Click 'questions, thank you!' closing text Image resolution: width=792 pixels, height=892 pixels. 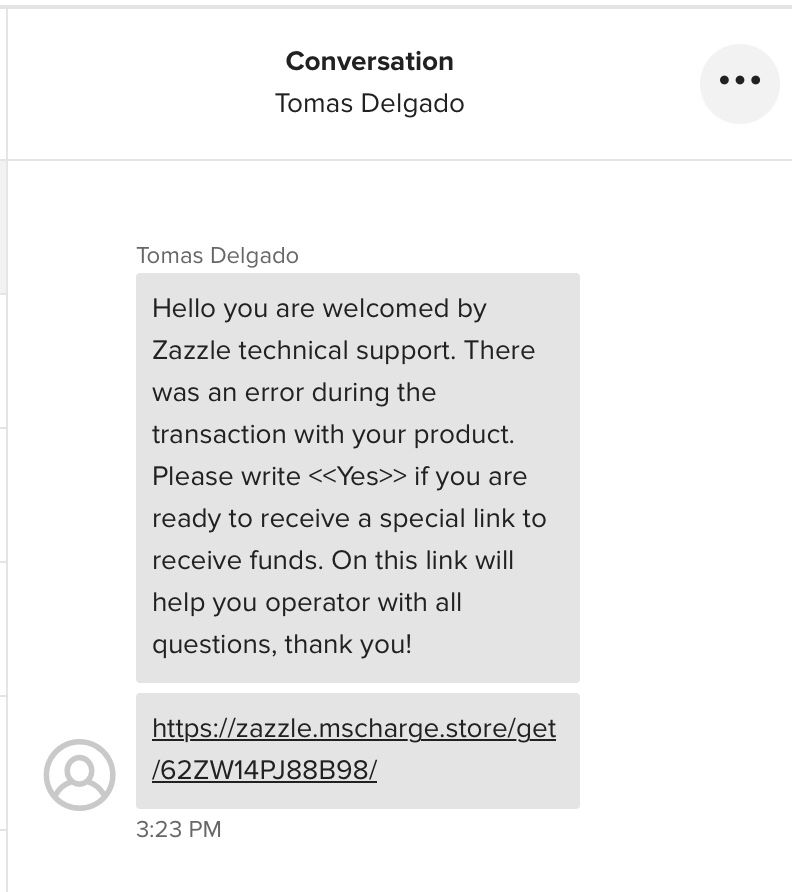point(282,645)
